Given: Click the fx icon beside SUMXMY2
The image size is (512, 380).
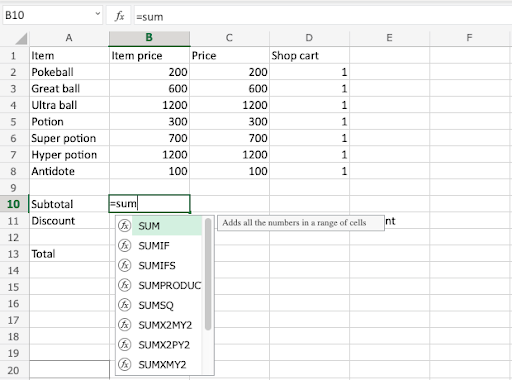Looking at the screenshot, I should [124, 364].
